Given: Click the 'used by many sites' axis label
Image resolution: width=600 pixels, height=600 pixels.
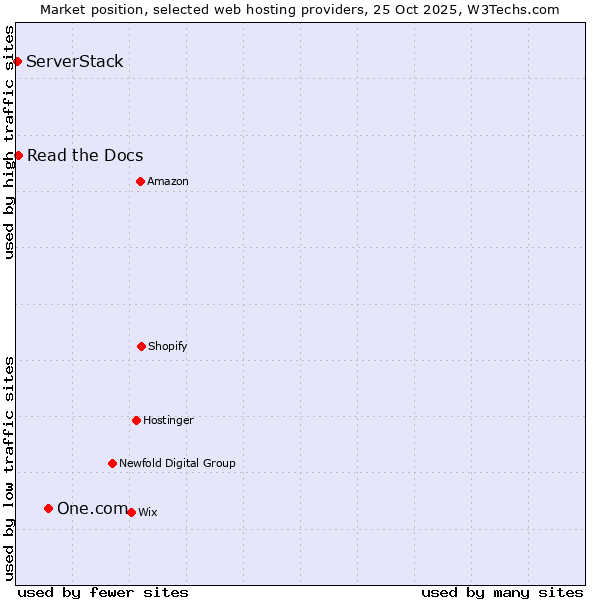Looking at the screenshot, I should point(502,592).
